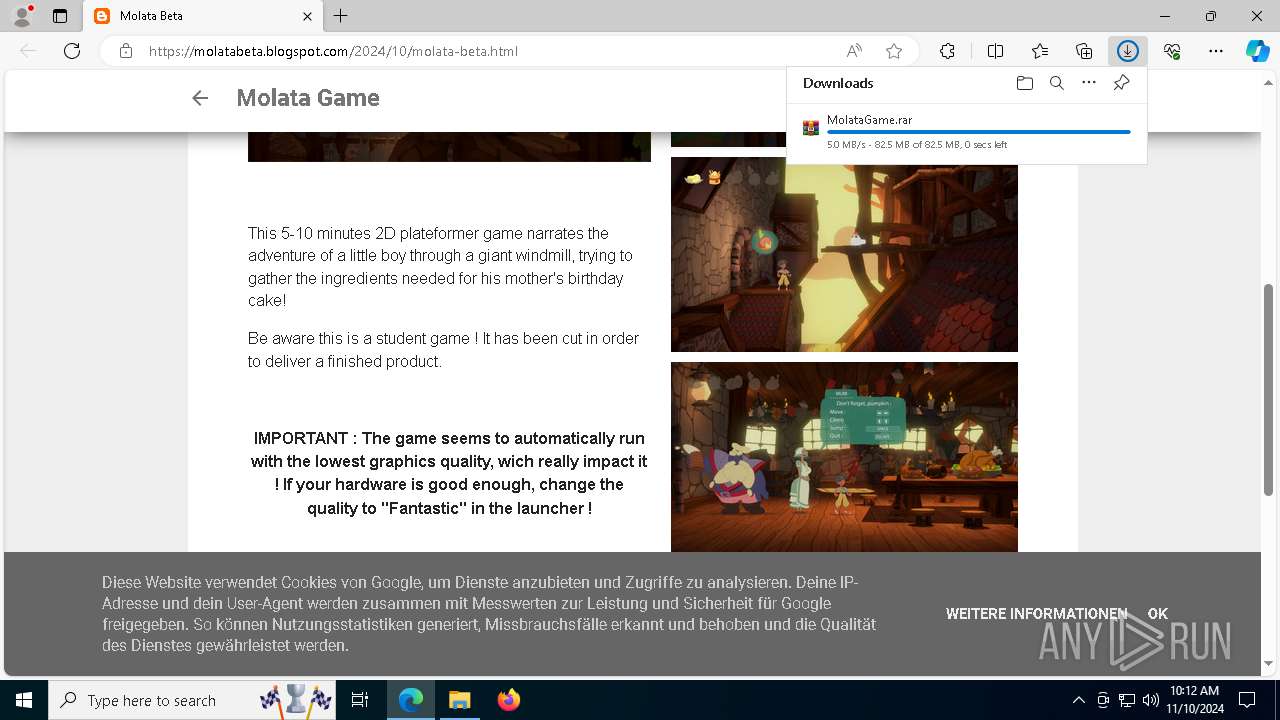Click the Molata Game title
The image size is (1280, 720).
308,98
